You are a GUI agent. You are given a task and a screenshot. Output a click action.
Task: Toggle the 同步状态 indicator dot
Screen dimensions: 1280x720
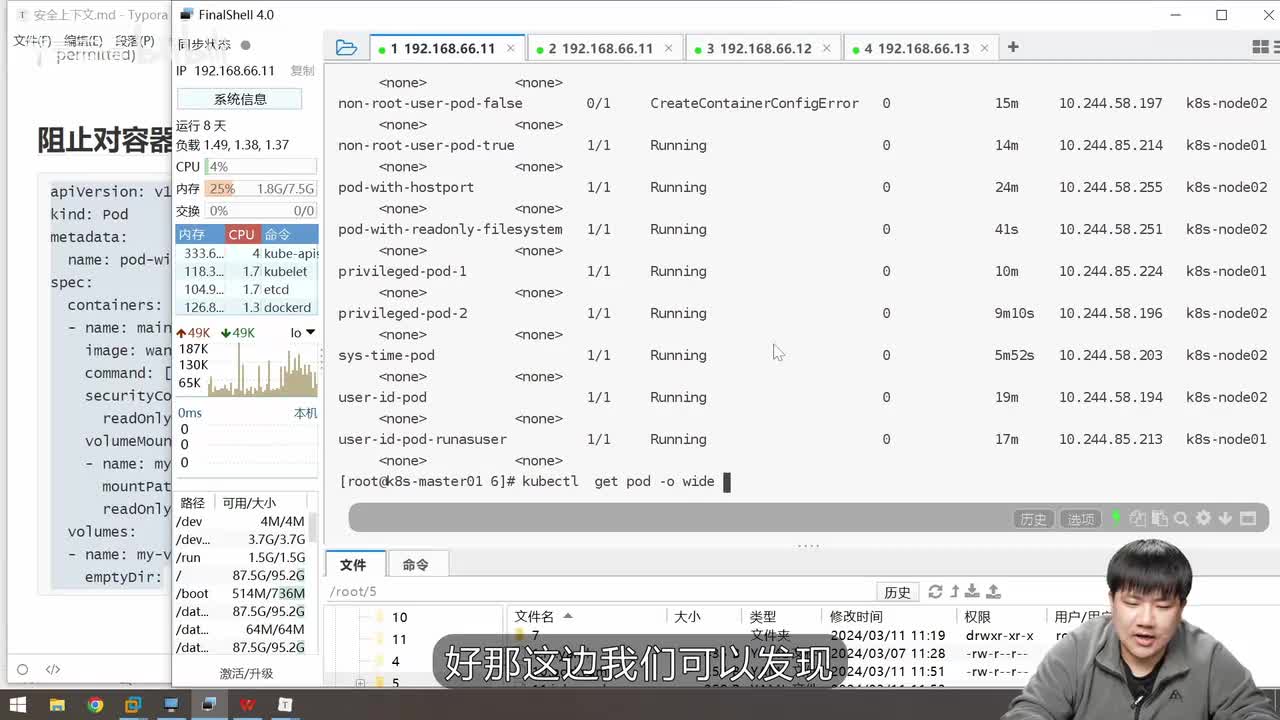click(x=245, y=45)
